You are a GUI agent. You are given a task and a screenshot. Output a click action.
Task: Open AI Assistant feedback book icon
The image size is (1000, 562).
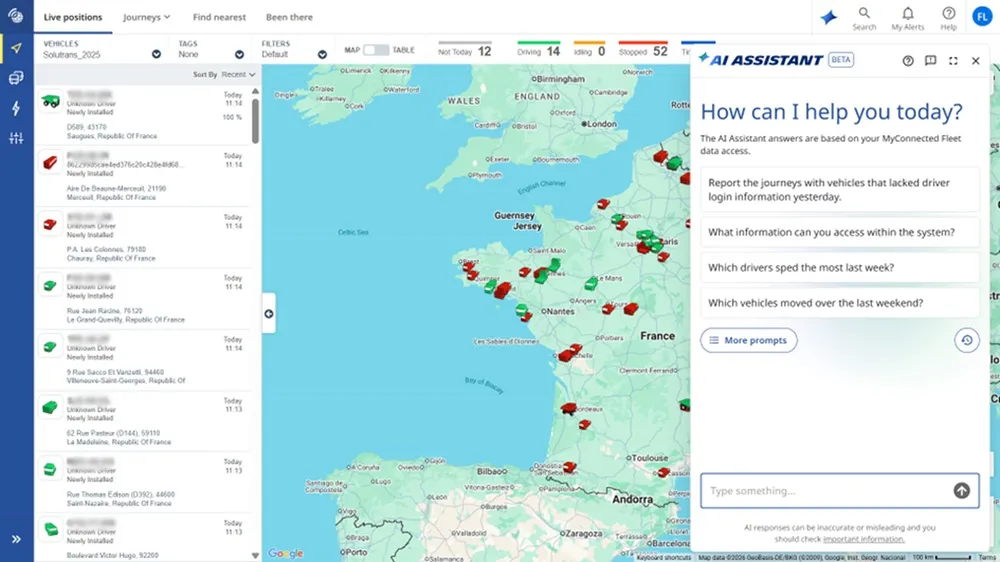click(x=930, y=61)
